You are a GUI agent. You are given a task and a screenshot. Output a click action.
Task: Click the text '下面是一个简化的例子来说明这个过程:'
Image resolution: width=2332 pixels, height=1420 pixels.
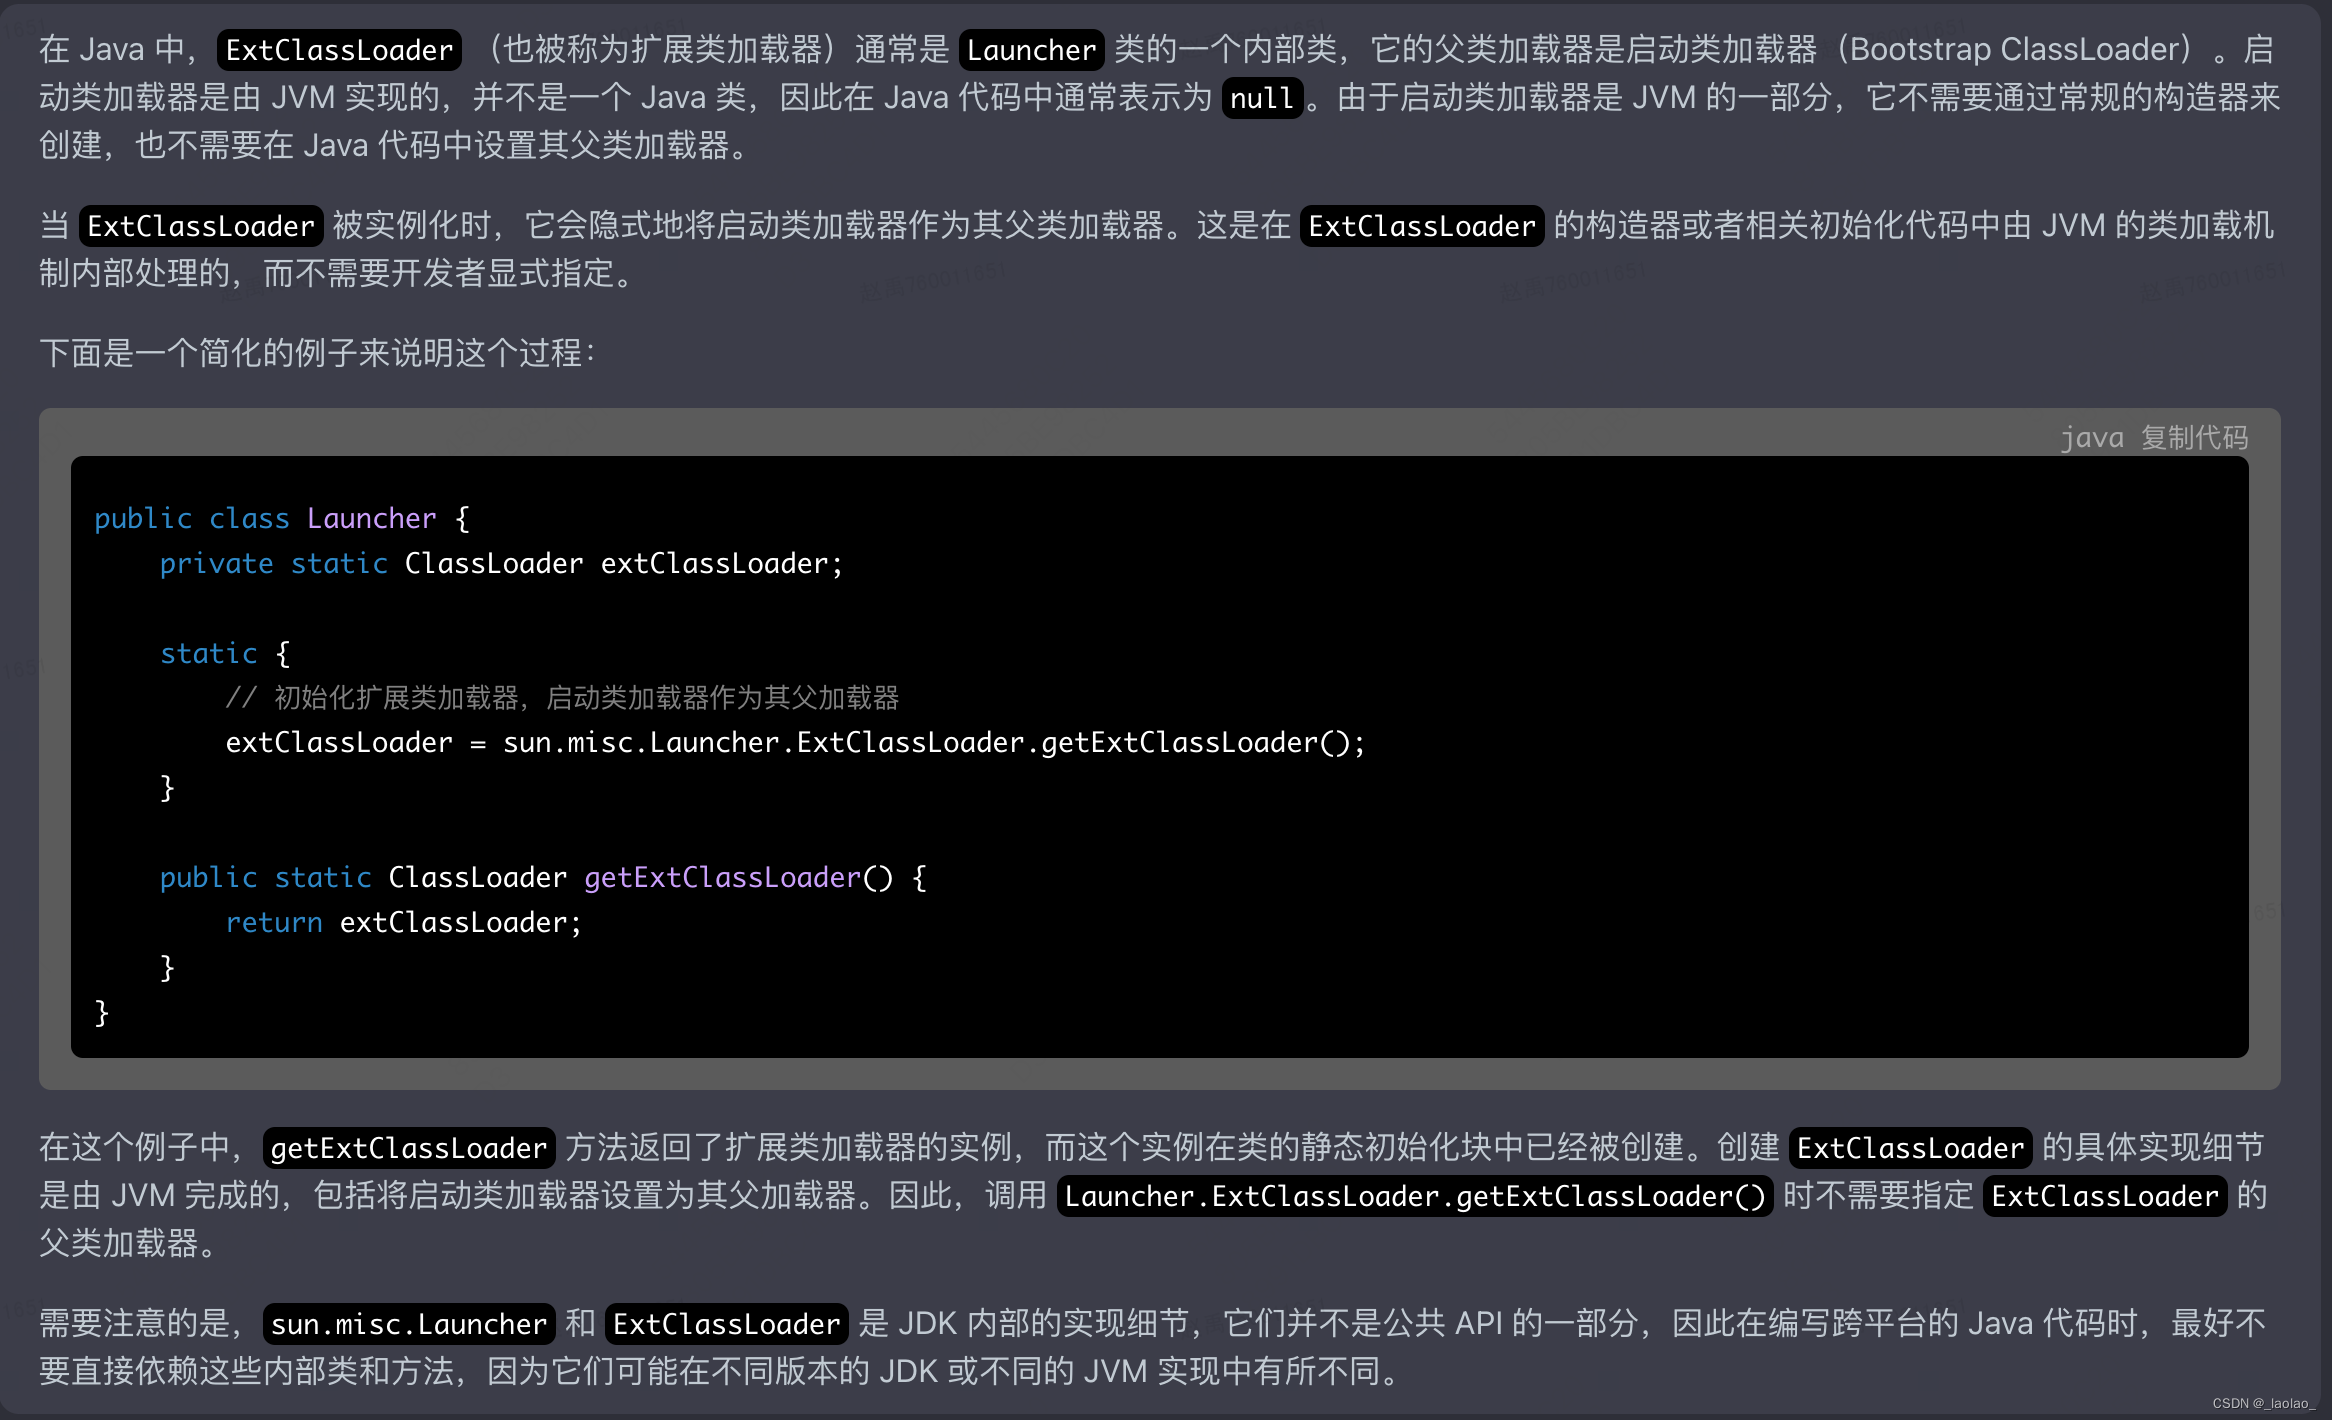click(318, 353)
